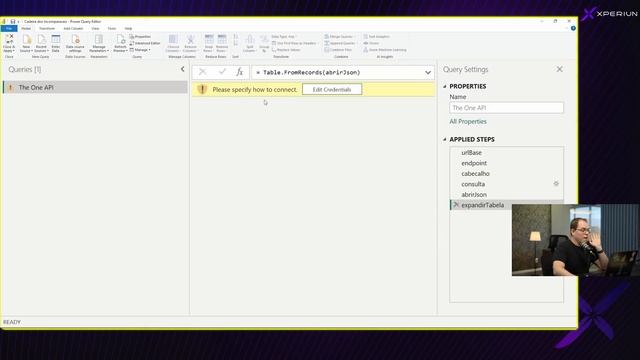The height and width of the screenshot is (360, 640).
Task: Choose Combine Files in Combine group
Action: pyautogui.click(x=338, y=50)
